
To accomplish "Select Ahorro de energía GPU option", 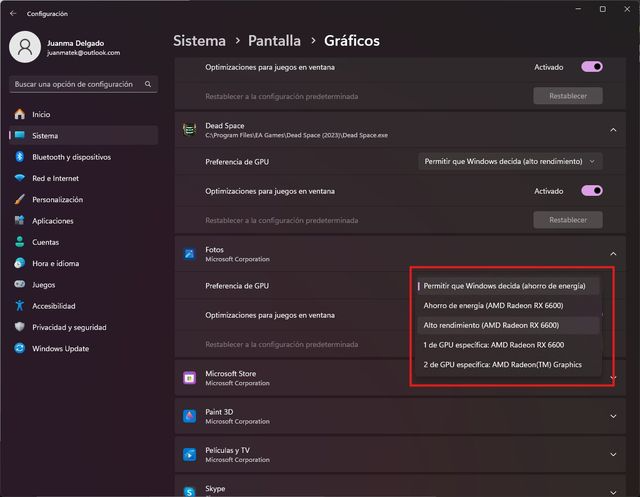I will tap(490, 305).
